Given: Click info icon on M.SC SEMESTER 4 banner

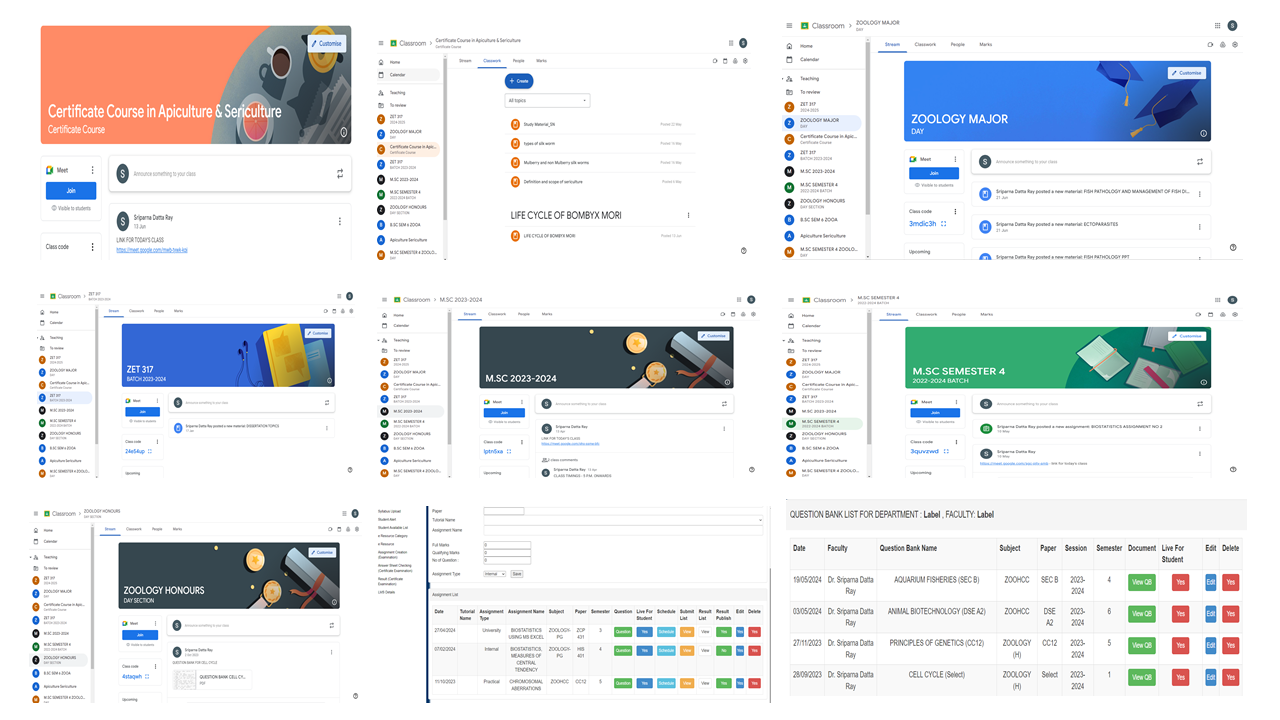Looking at the screenshot, I should [1203, 382].
